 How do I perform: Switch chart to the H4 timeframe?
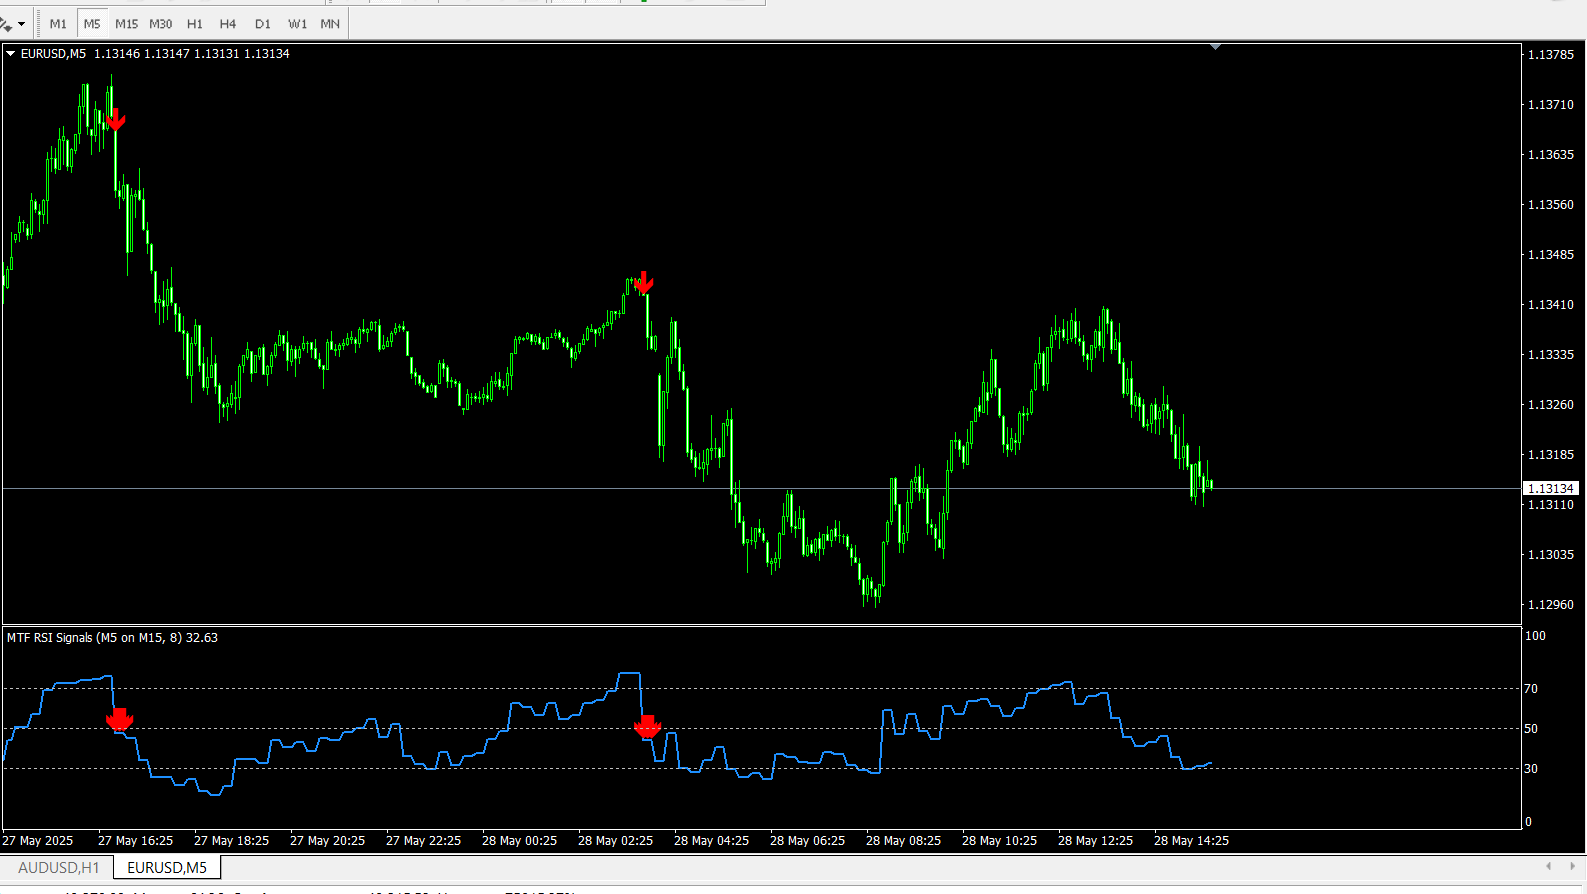(228, 24)
